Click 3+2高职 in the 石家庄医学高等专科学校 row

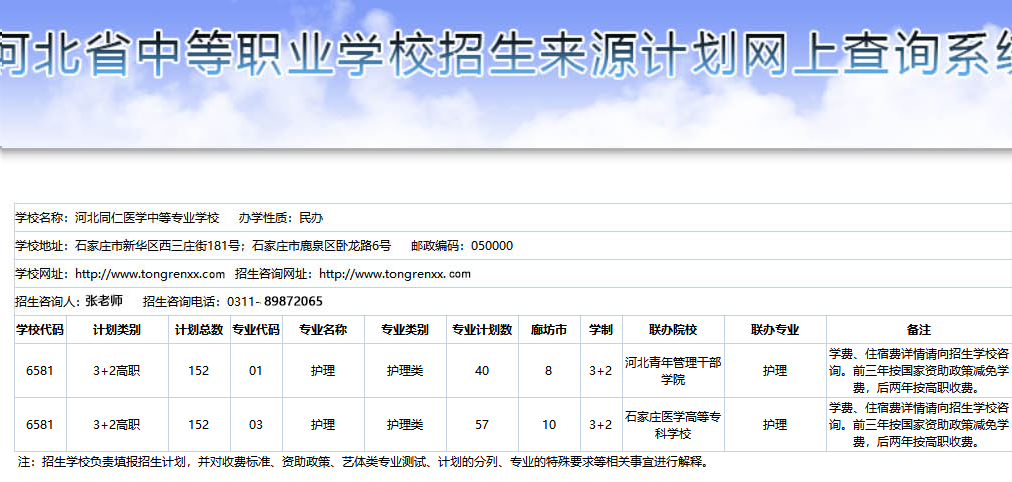point(117,425)
